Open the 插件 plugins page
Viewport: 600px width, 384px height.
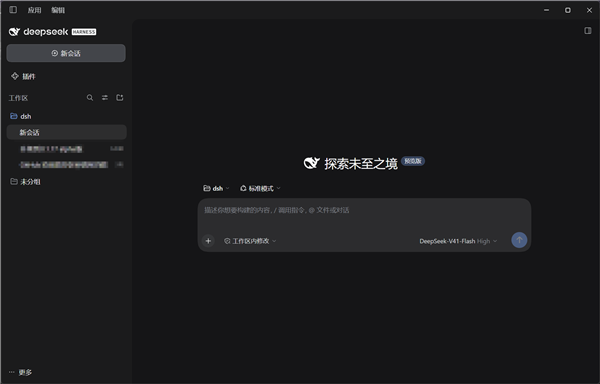point(23,76)
